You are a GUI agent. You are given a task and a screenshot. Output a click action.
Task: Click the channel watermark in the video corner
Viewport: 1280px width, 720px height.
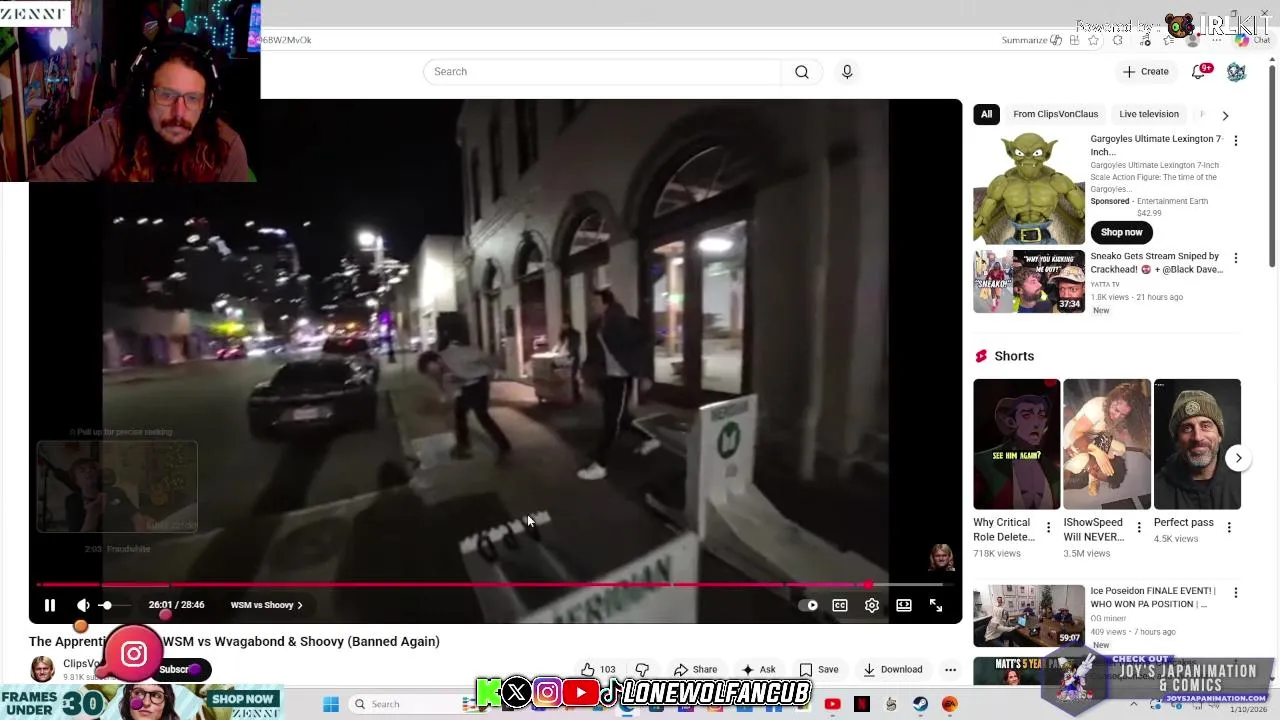pyautogui.click(x=941, y=557)
